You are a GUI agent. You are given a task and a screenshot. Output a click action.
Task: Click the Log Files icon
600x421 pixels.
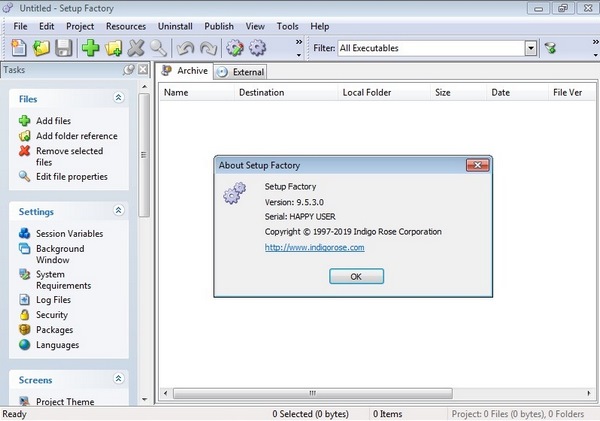click(24, 300)
